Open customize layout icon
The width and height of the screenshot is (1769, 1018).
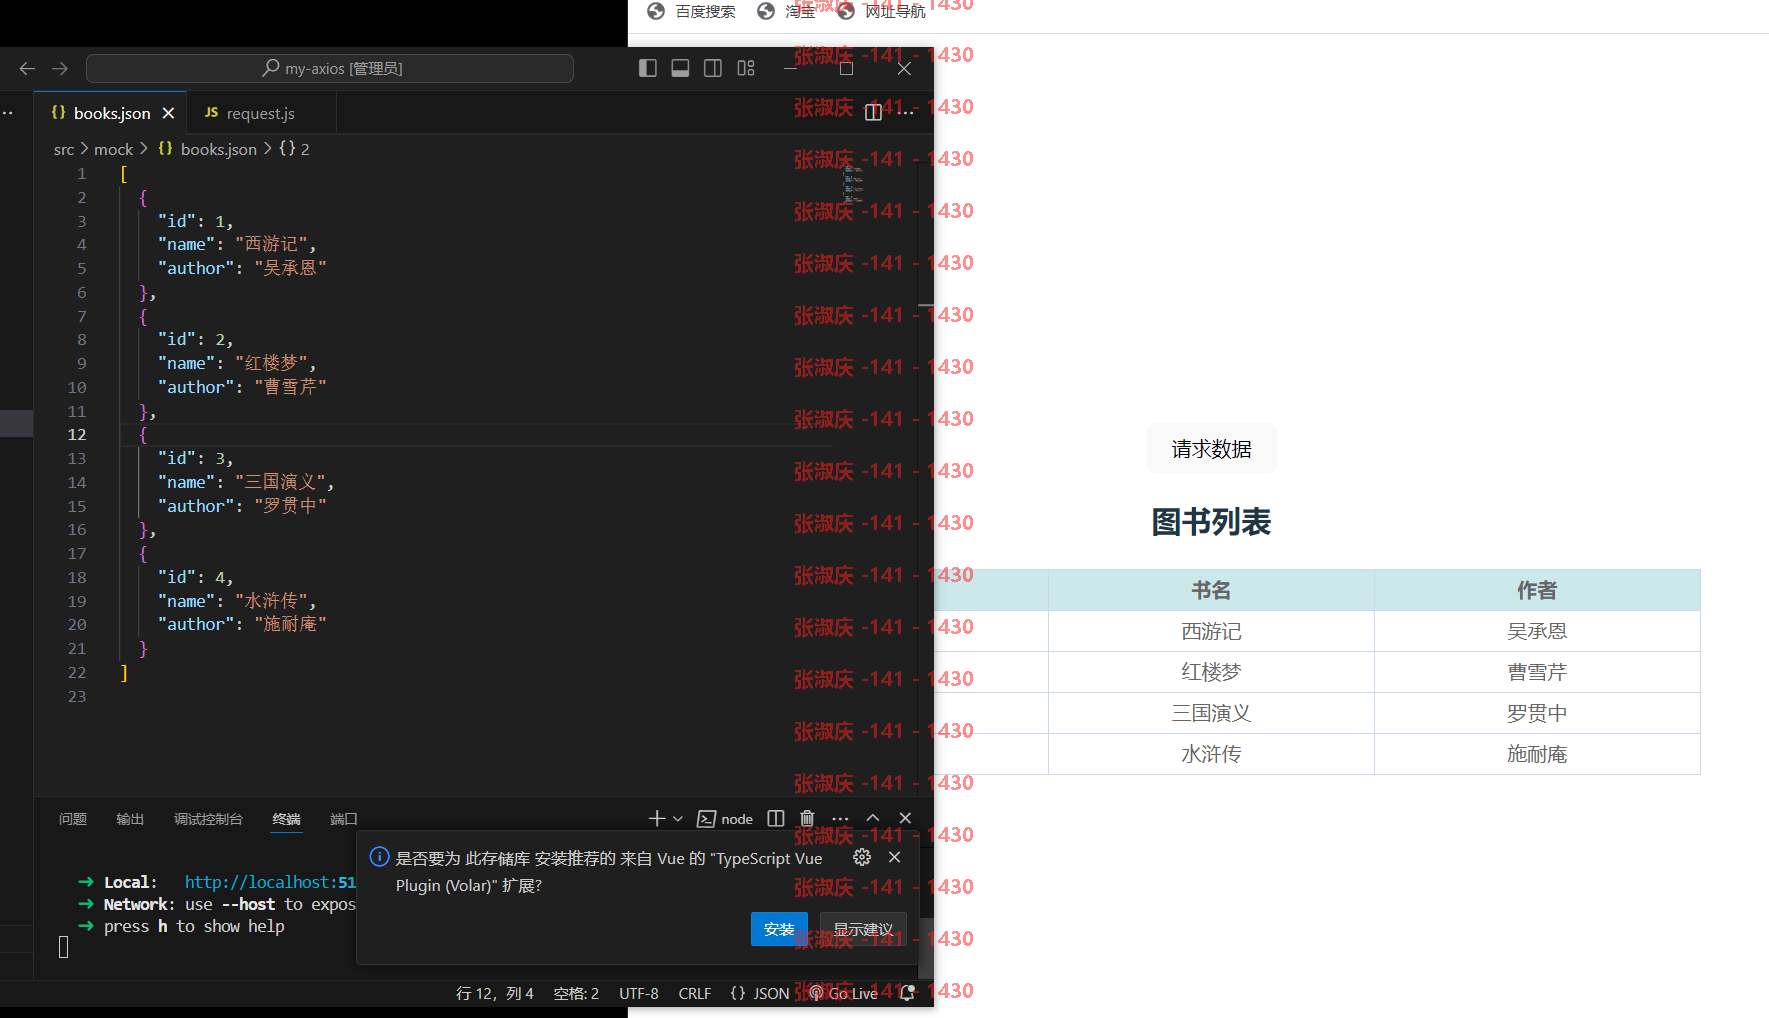tap(746, 68)
